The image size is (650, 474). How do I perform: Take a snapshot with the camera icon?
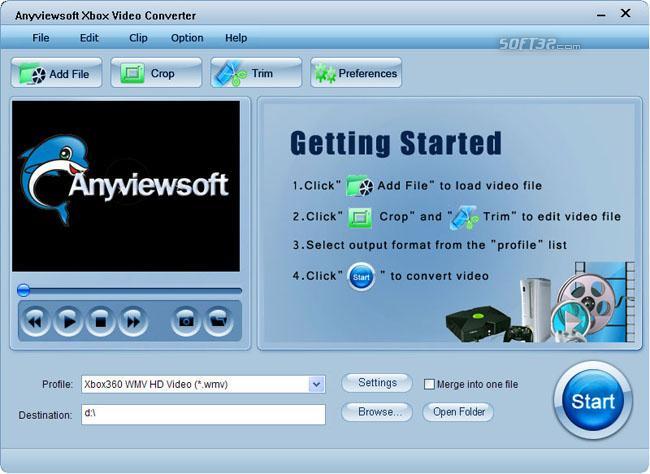[x=185, y=321]
